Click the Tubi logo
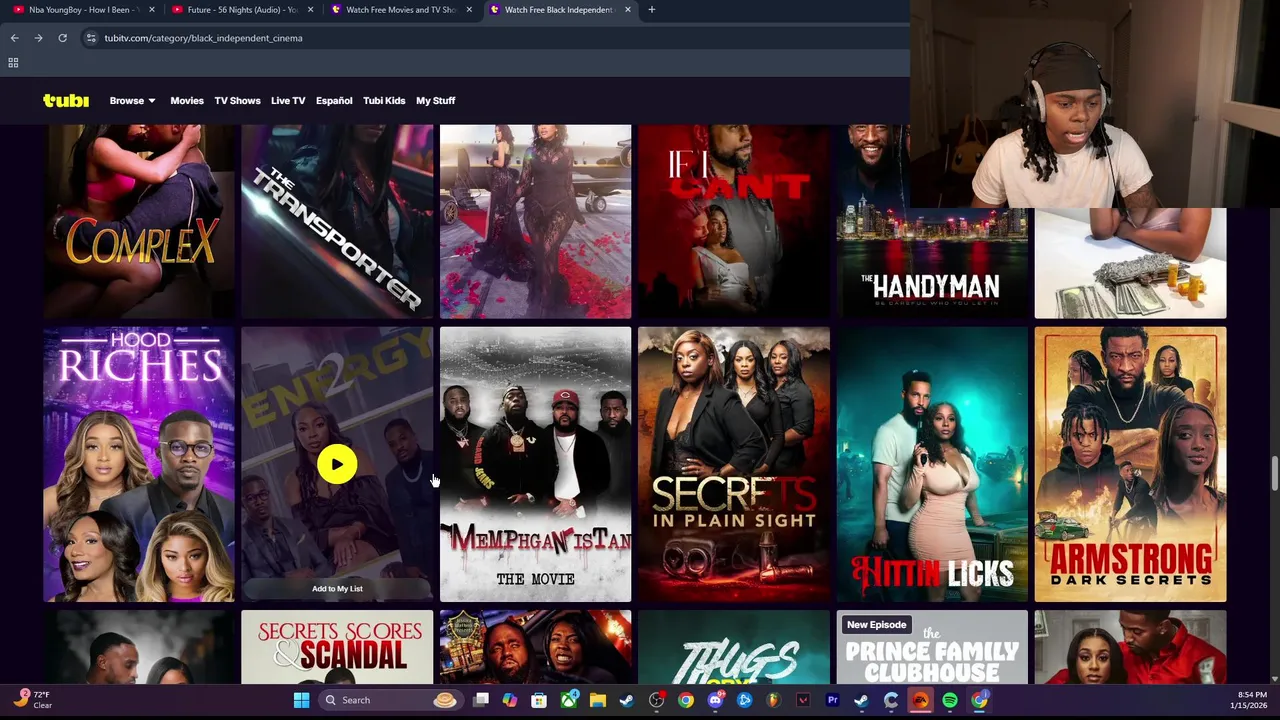 pos(66,100)
